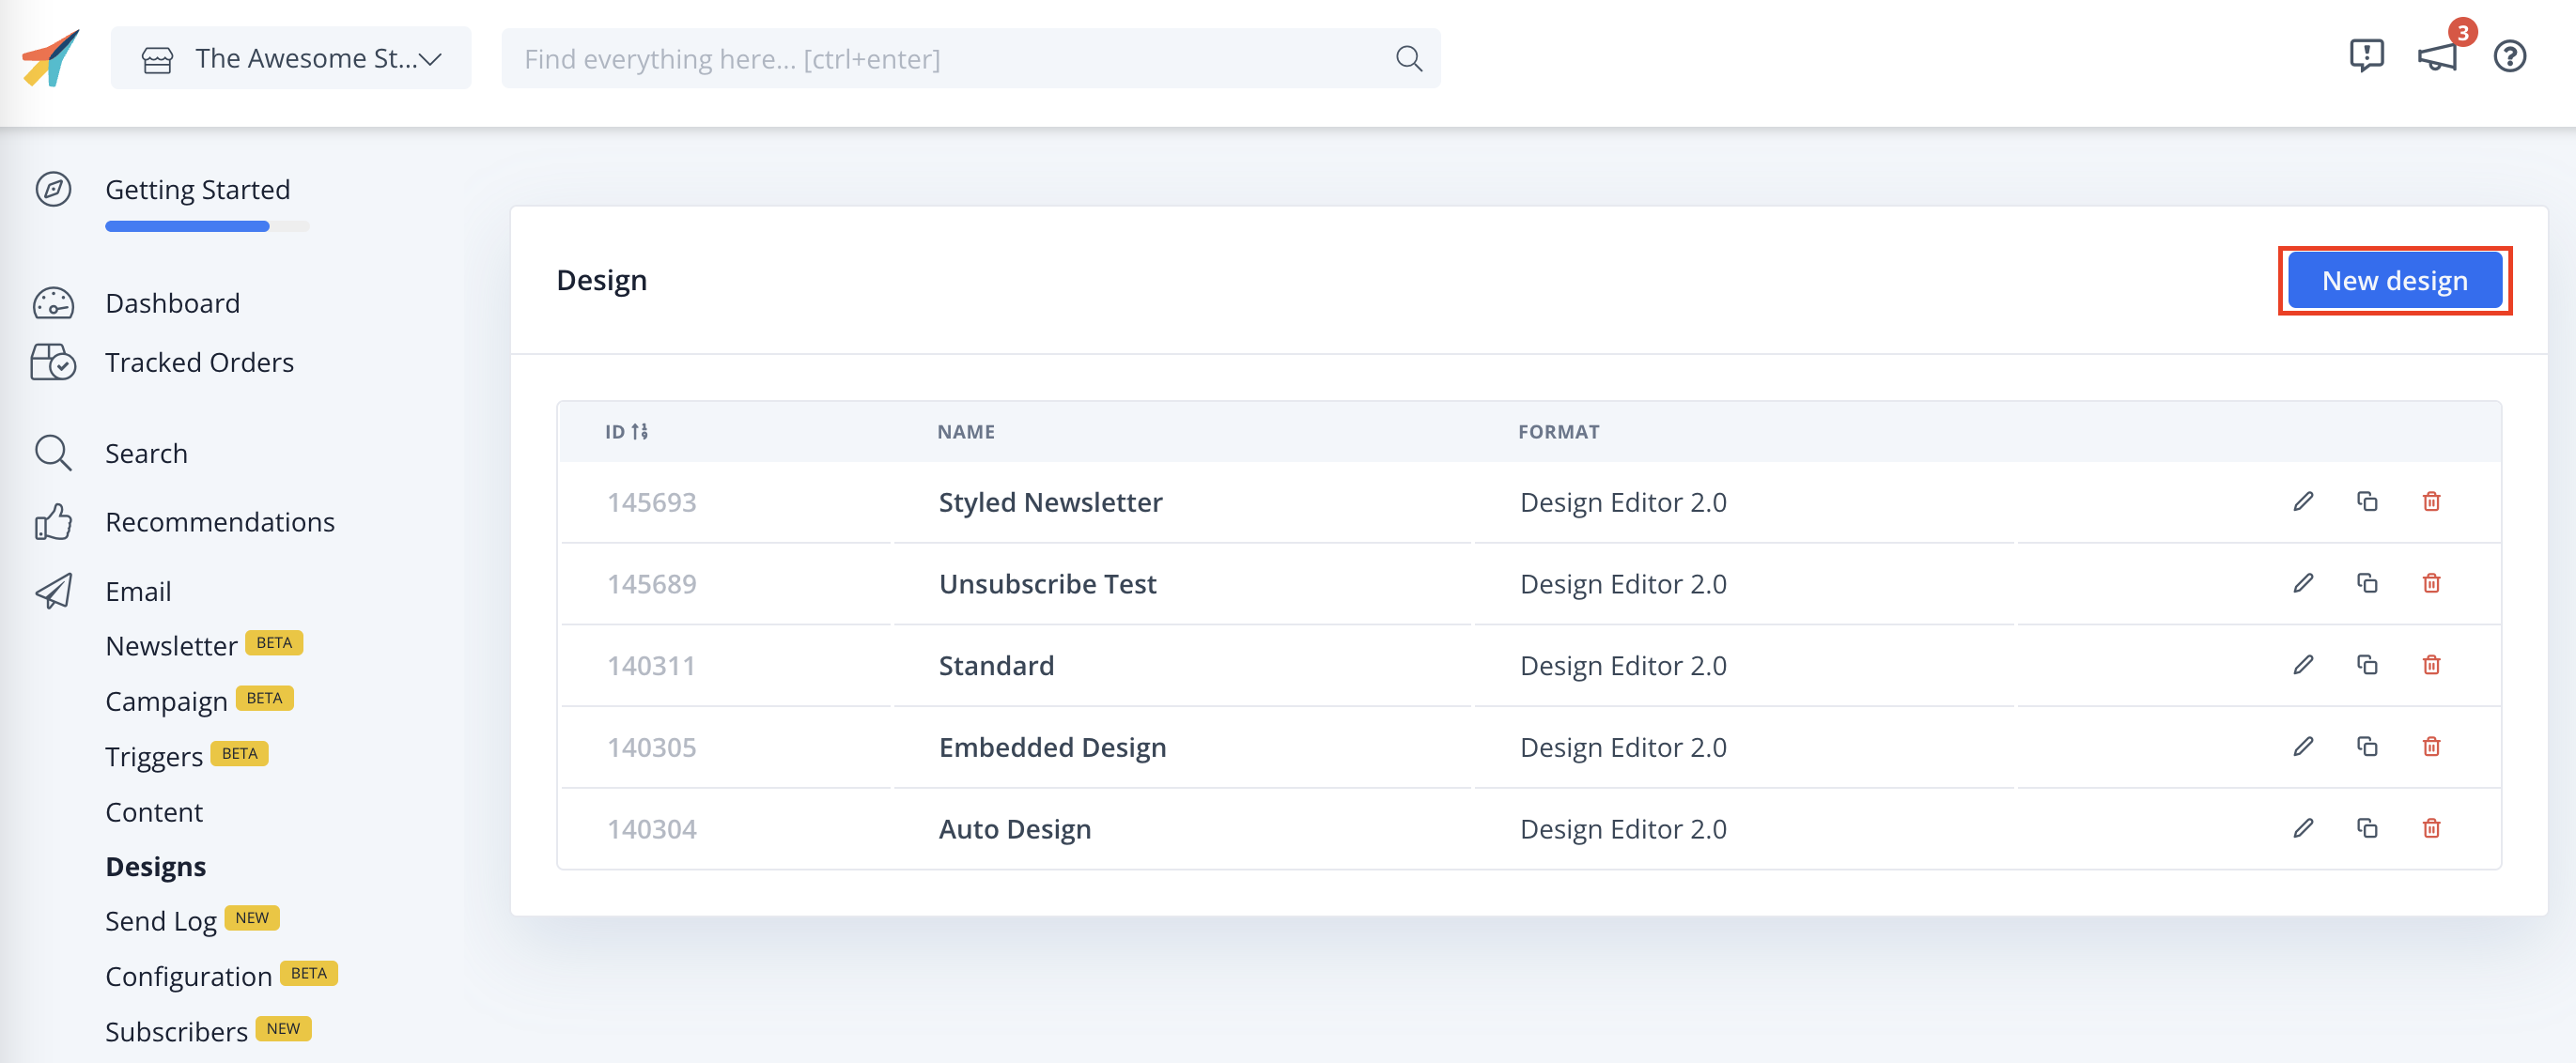Image resolution: width=2576 pixels, height=1063 pixels.
Task: Click inside the Find everything search field
Action: (900, 58)
